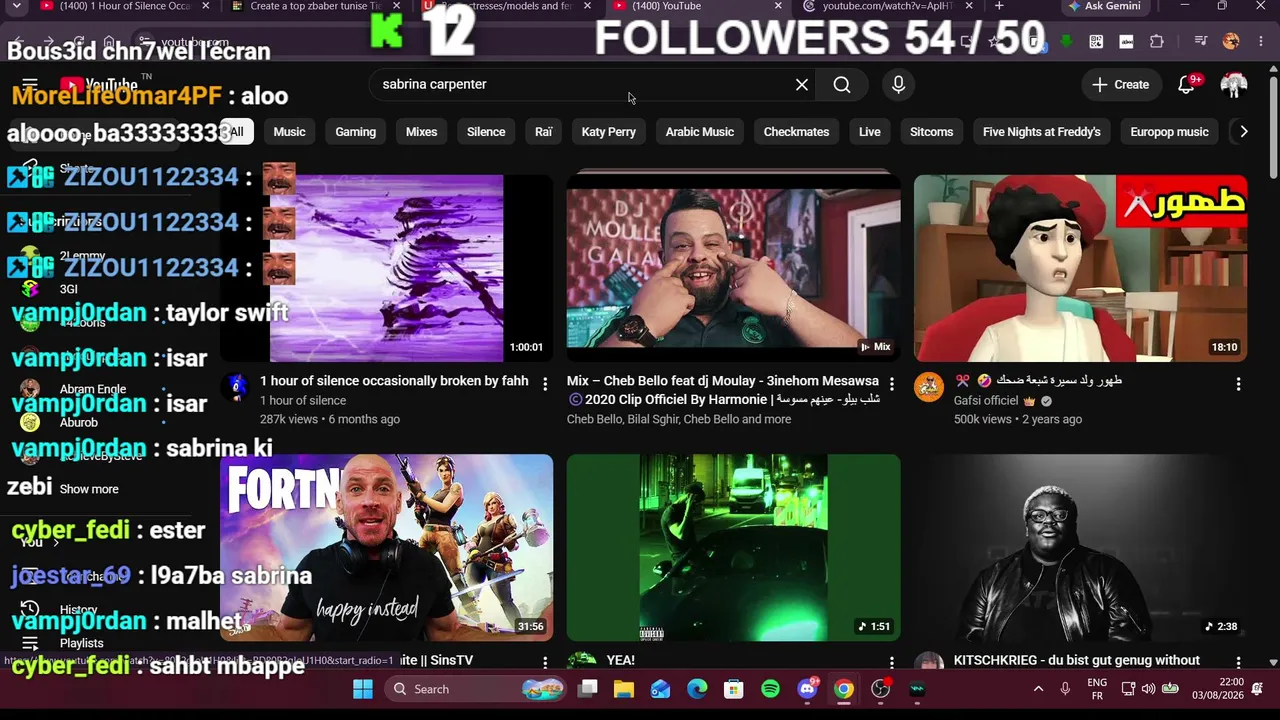Image resolution: width=1280 pixels, height=720 pixels.
Task: Open a new browser tab
Action: pos(999,6)
